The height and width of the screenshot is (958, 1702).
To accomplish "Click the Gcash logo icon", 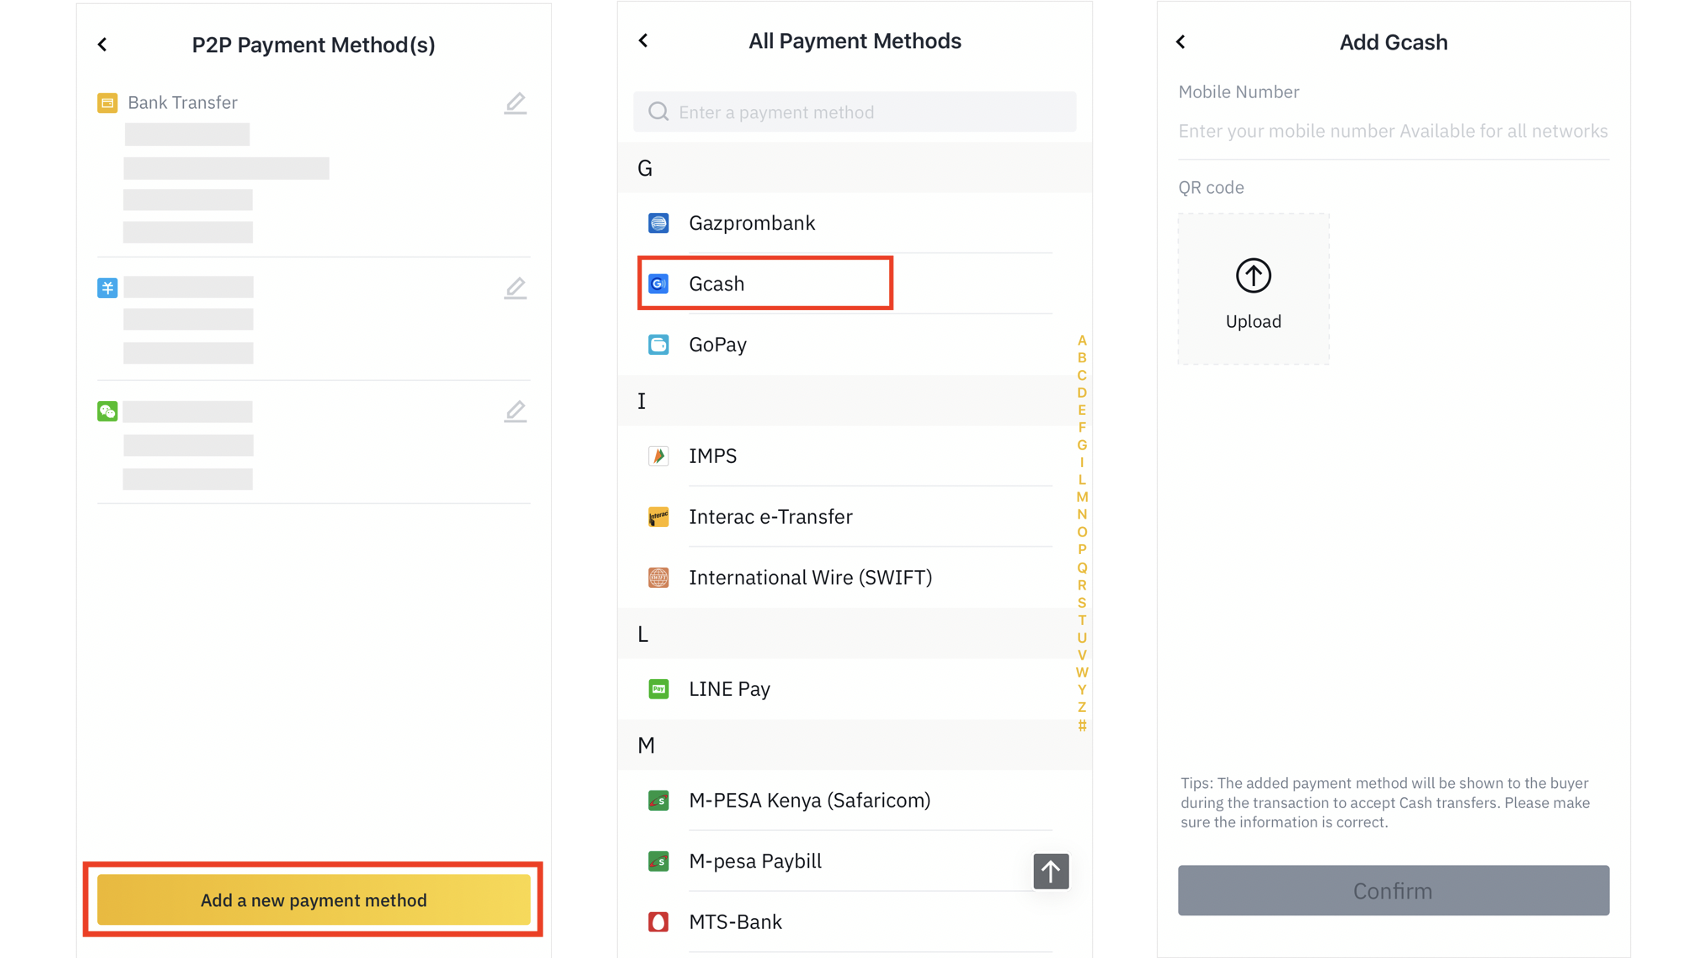I will (658, 284).
